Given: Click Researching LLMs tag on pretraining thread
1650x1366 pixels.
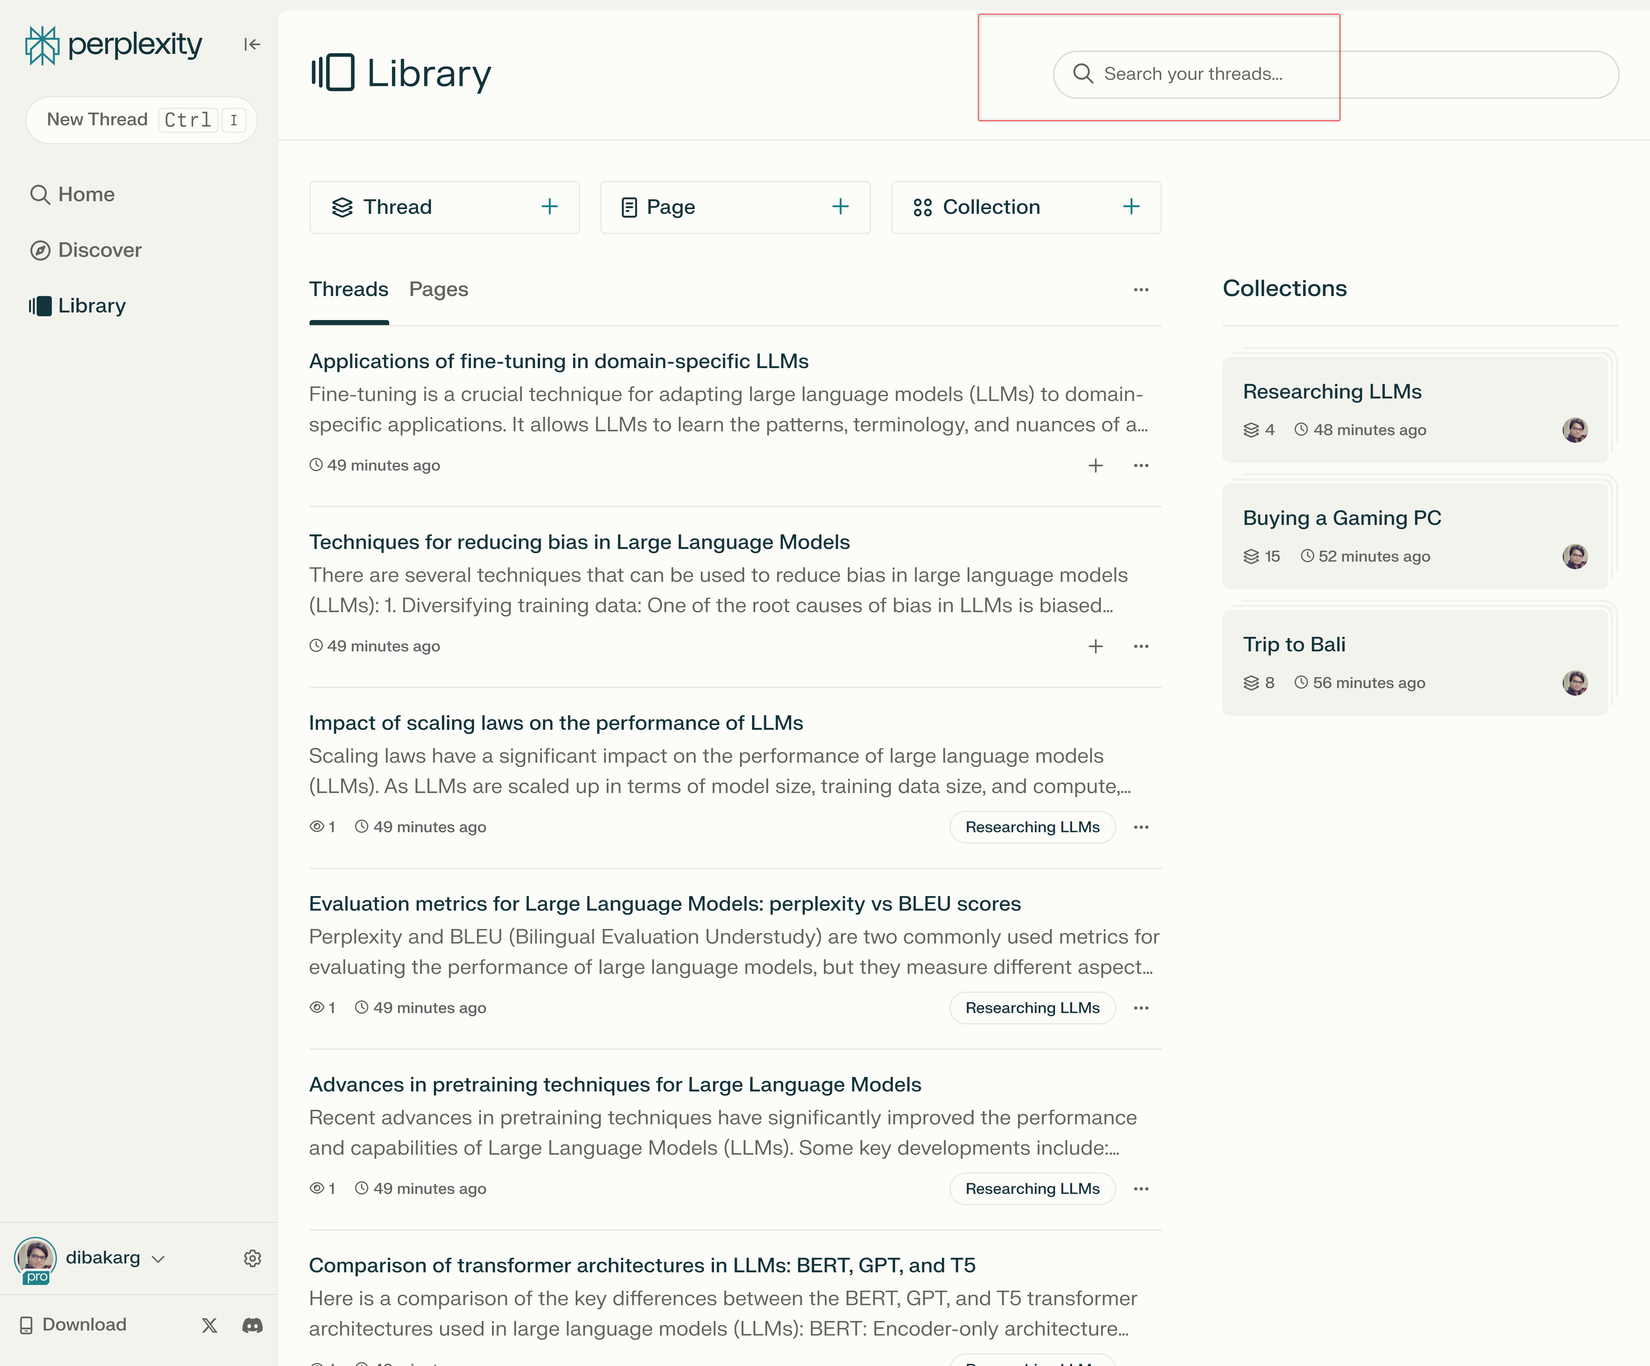Looking at the screenshot, I should 1032,1189.
